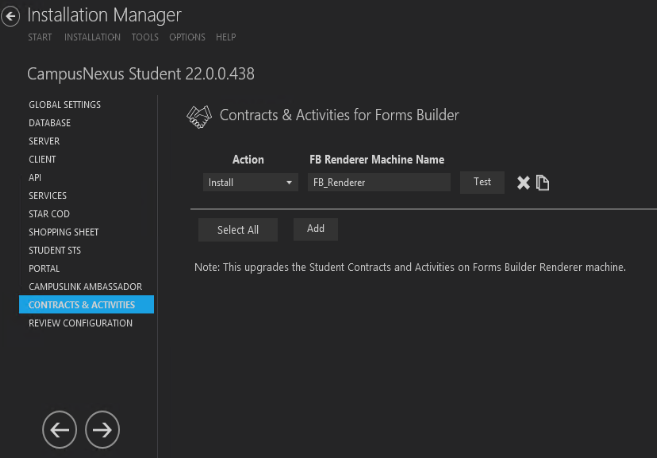Go to previous step with left arrow circle

[59, 429]
